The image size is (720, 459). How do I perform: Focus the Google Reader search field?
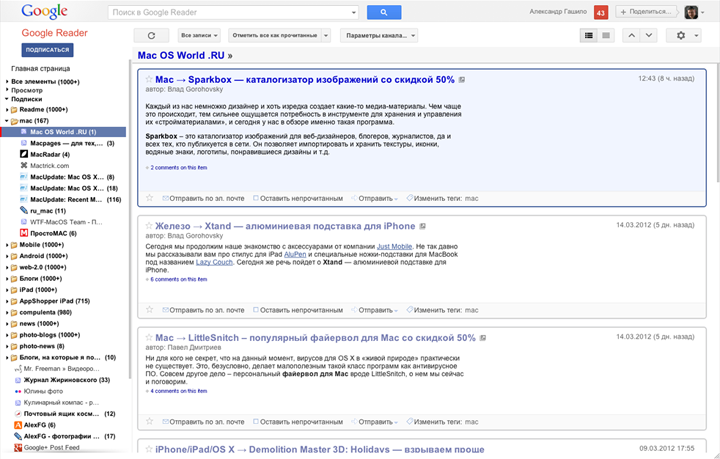pos(230,12)
